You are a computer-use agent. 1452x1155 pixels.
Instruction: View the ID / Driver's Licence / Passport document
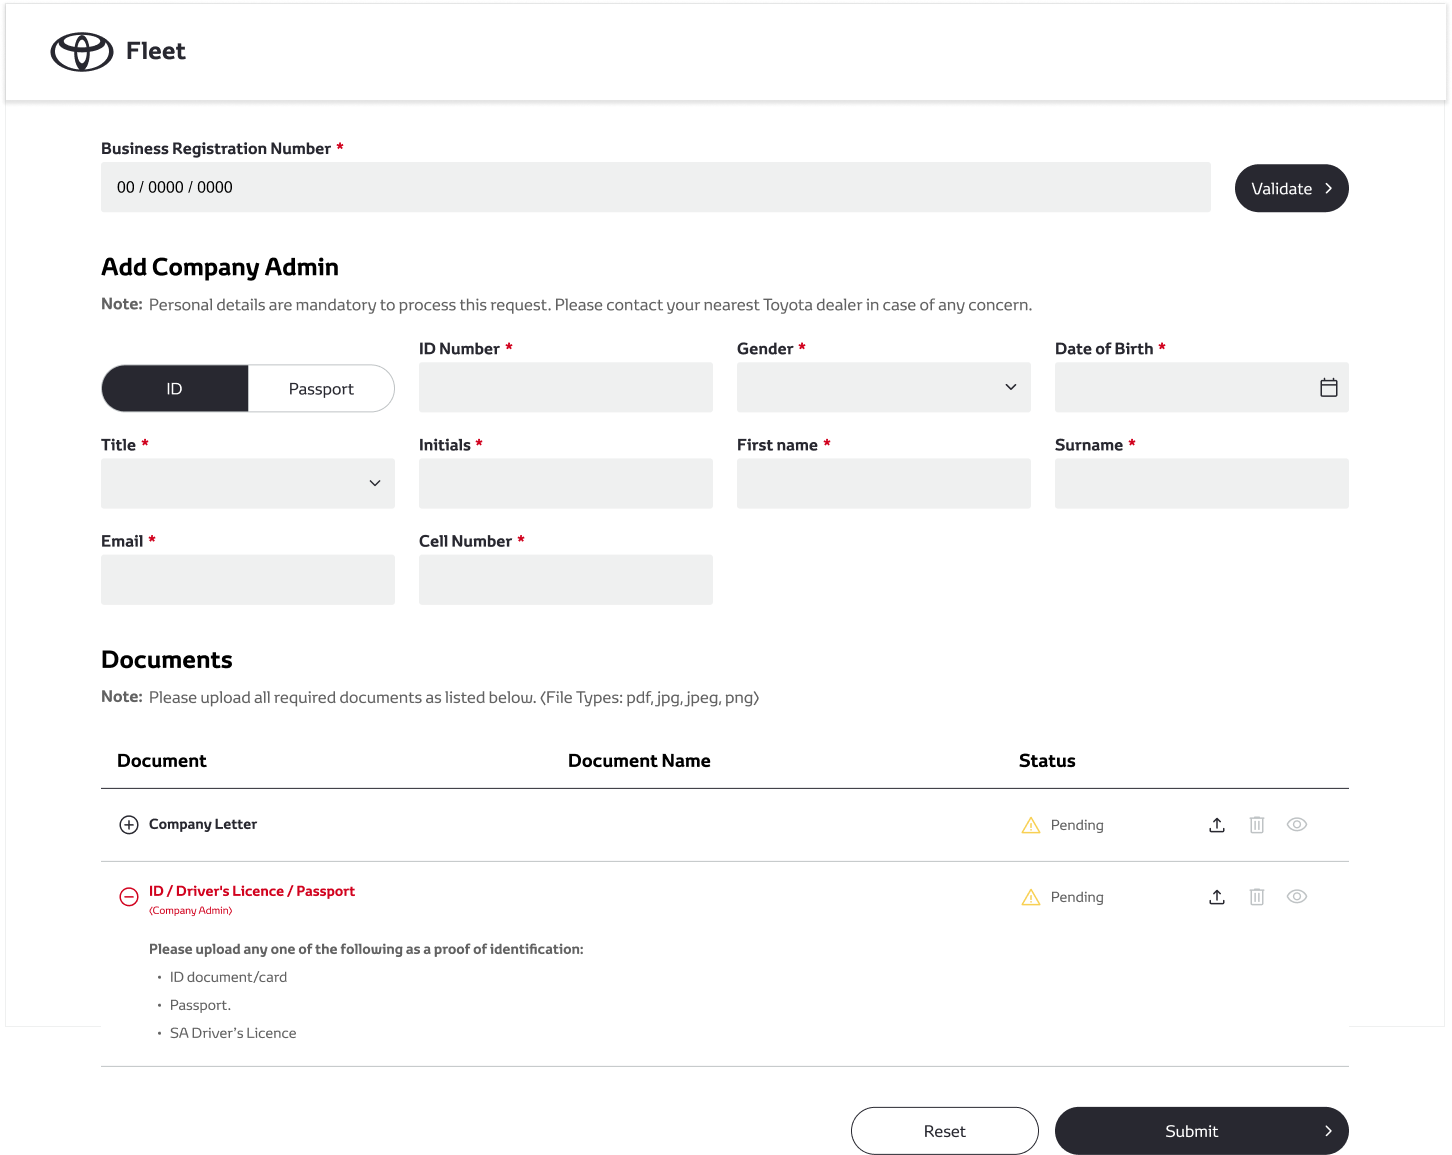point(1296,897)
